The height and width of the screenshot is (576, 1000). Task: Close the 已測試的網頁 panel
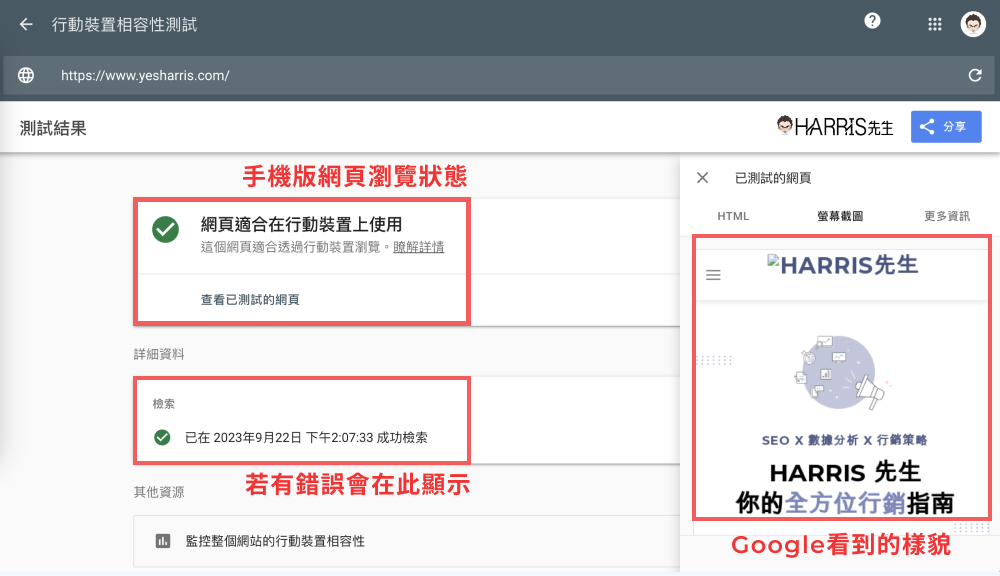click(x=702, y=177)
